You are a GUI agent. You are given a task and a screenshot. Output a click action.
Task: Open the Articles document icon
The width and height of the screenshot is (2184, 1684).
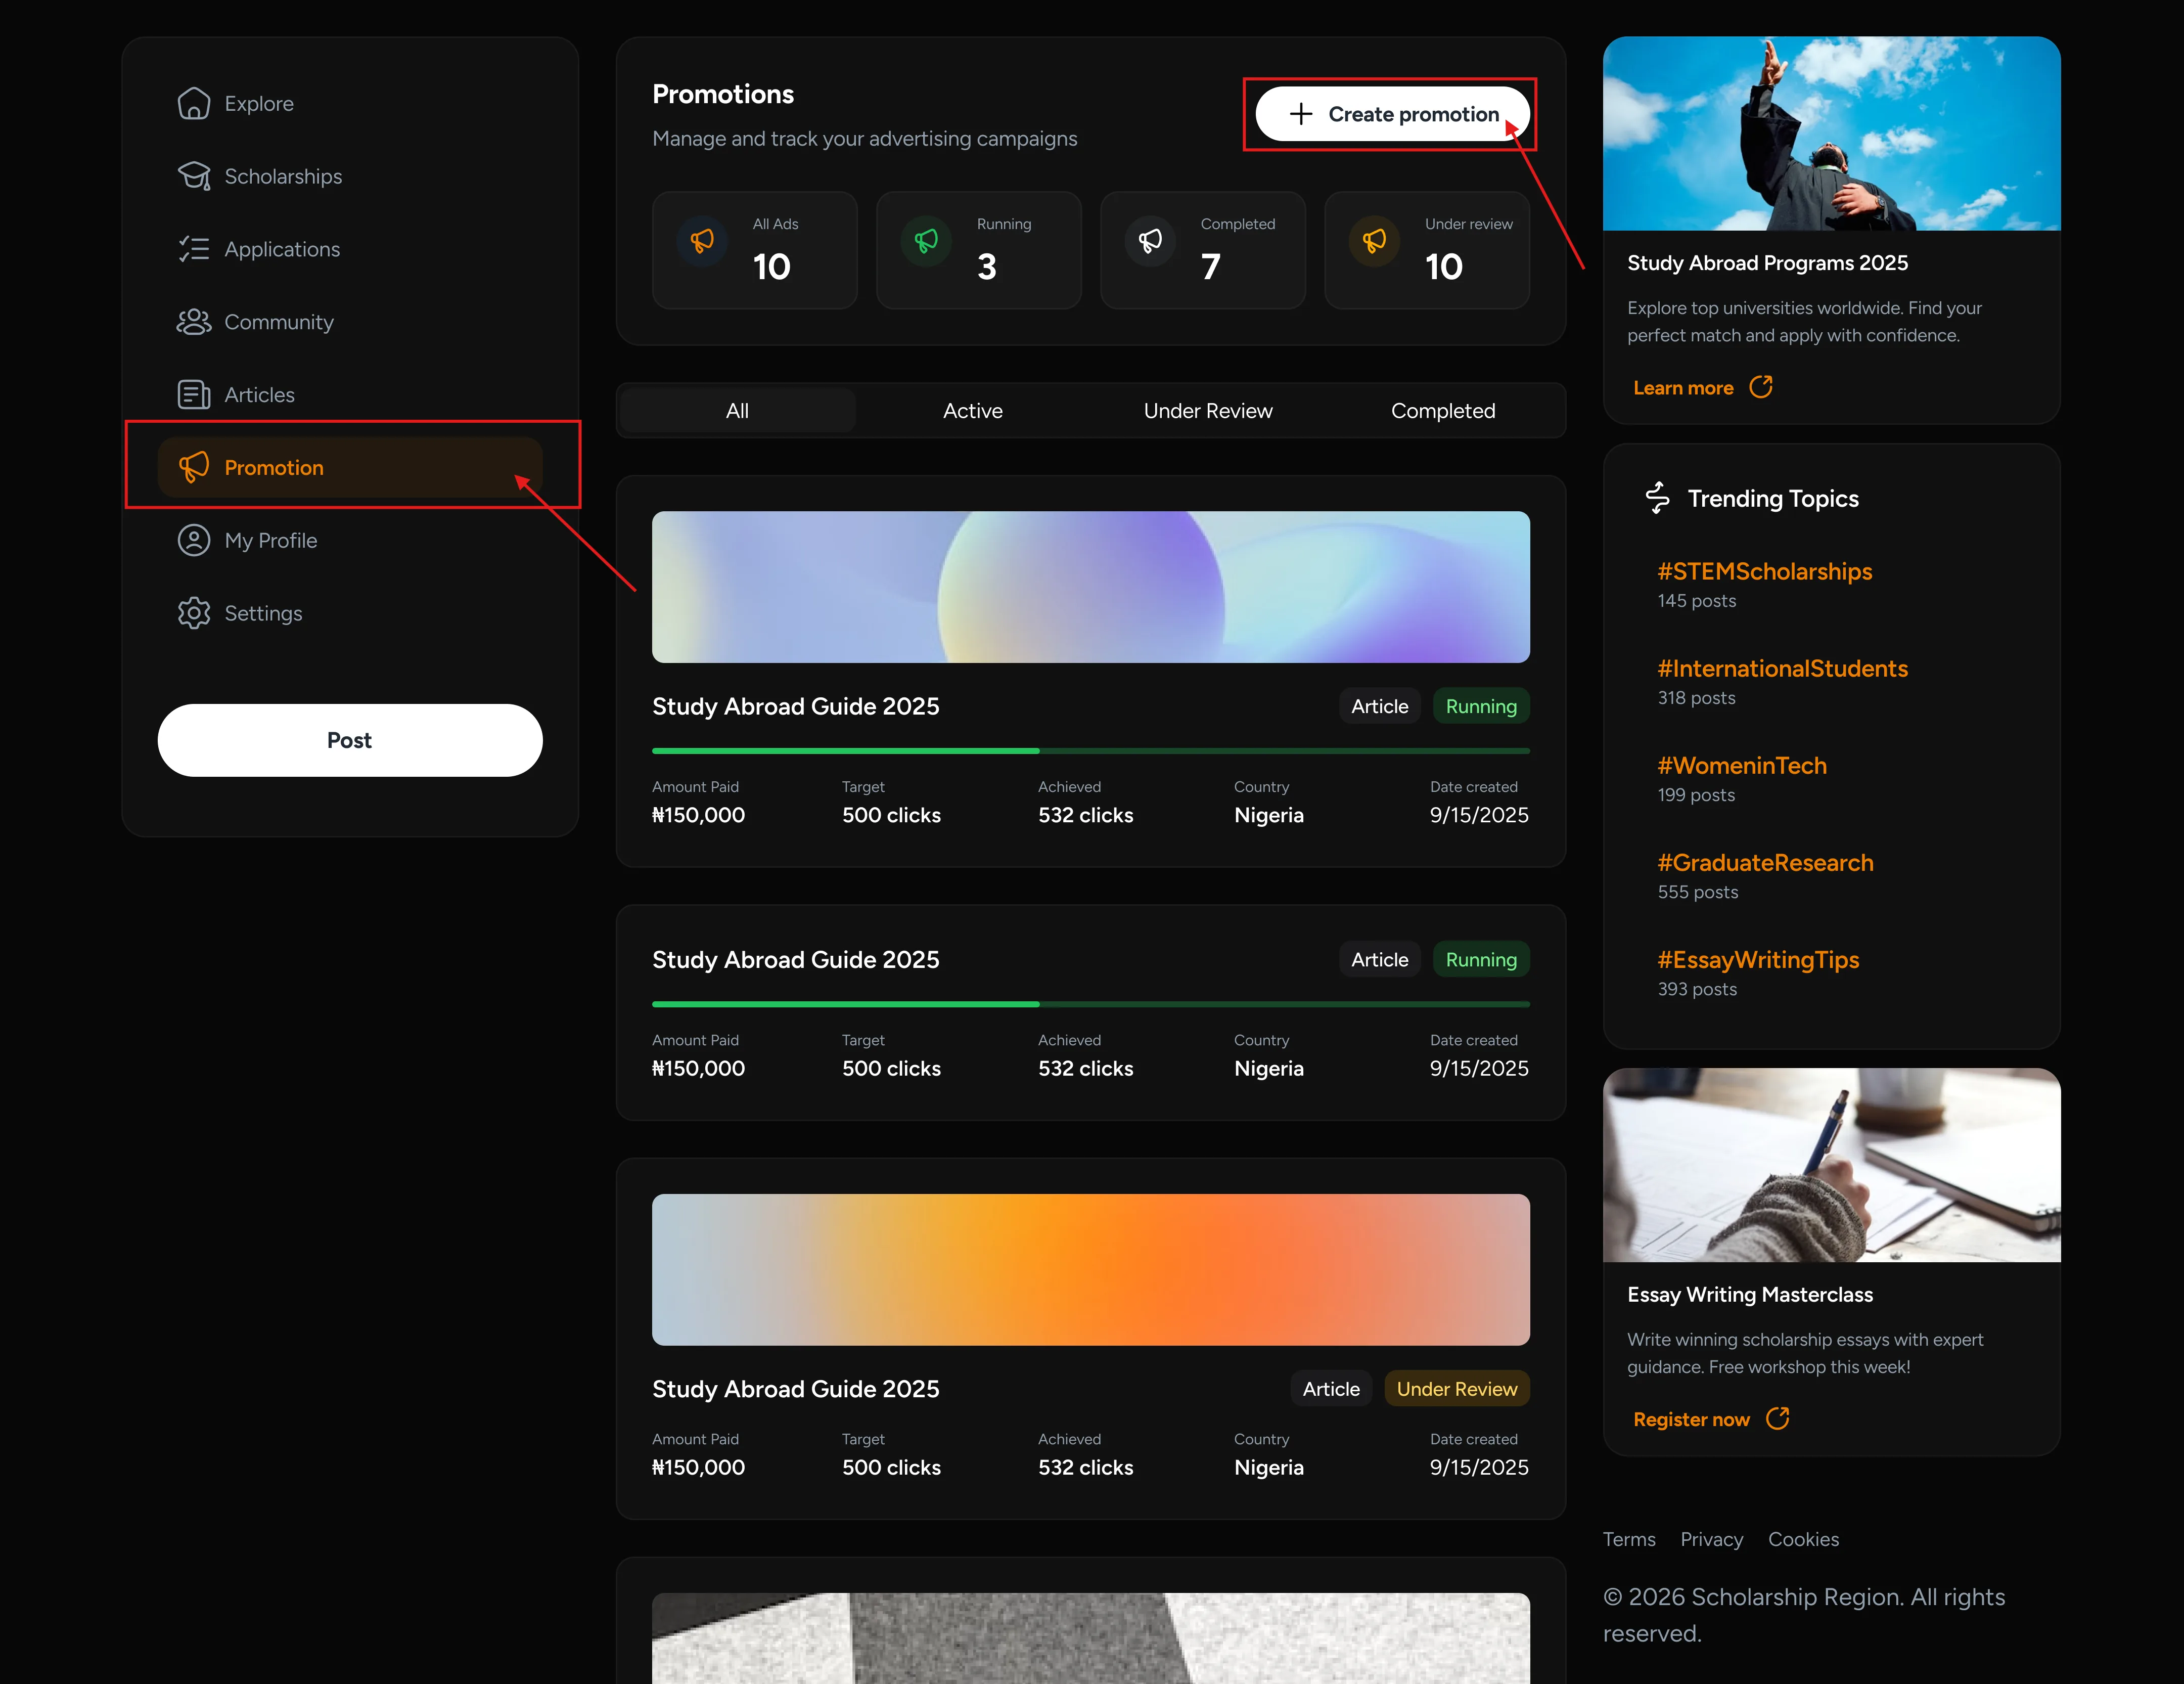pos(194,395)
